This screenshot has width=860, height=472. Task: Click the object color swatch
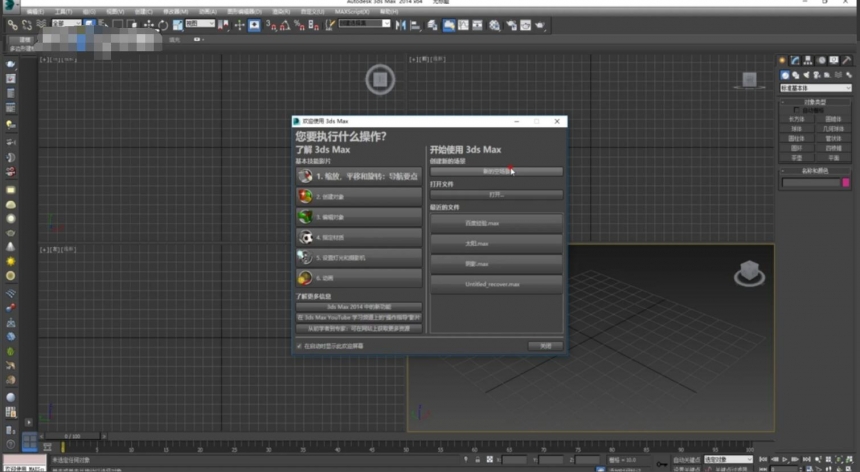coord(846,183)
